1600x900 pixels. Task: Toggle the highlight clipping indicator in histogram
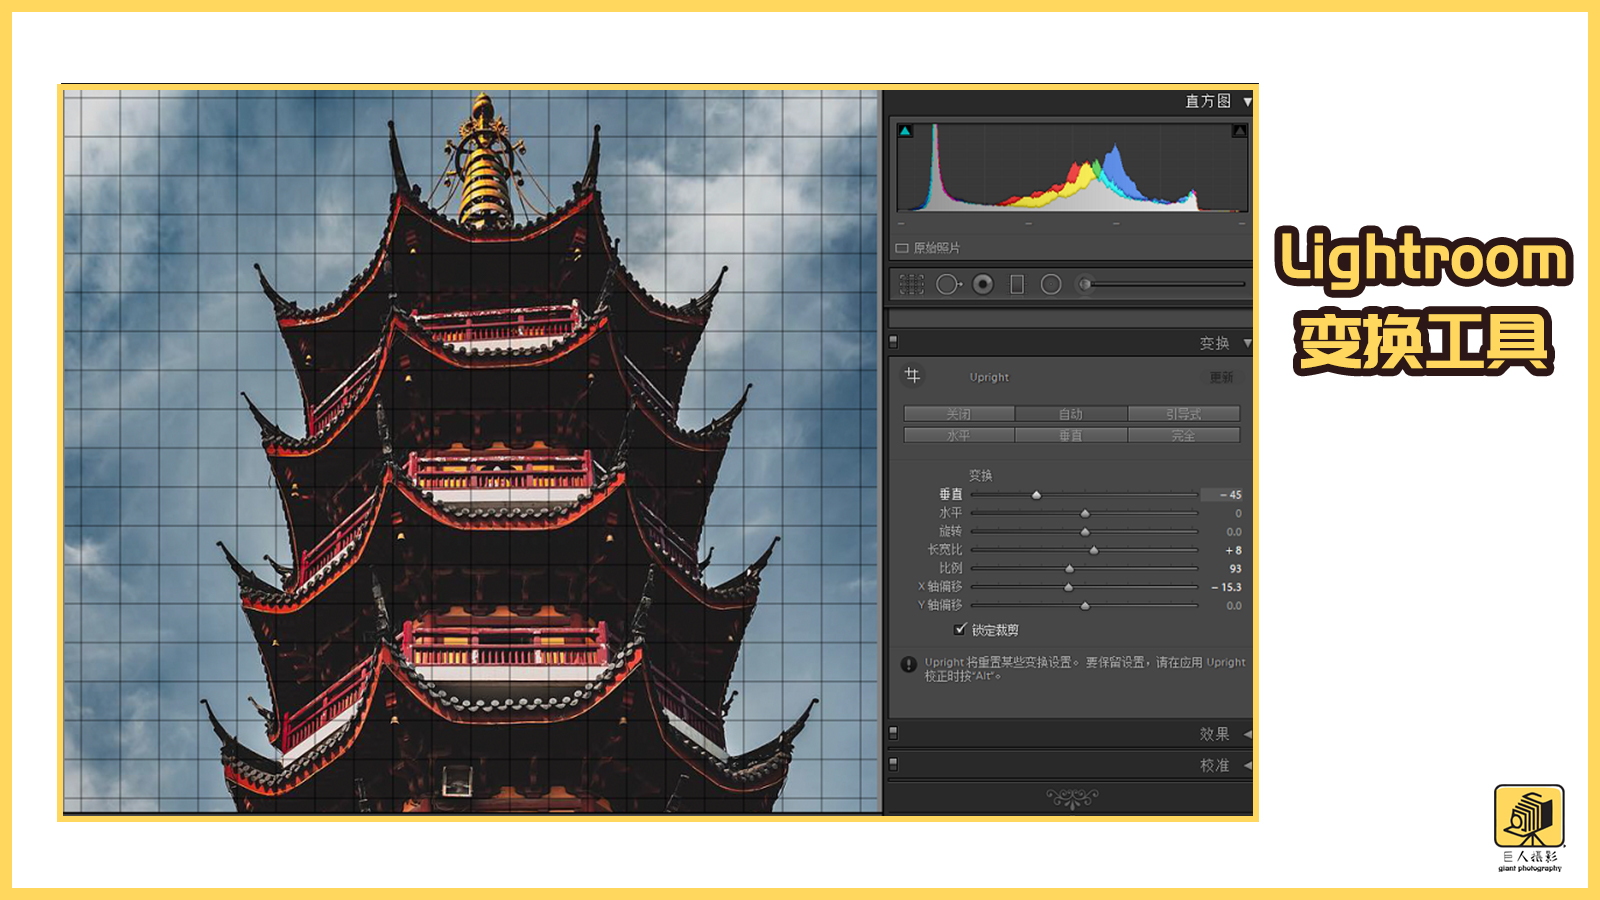coord(1239,131)
